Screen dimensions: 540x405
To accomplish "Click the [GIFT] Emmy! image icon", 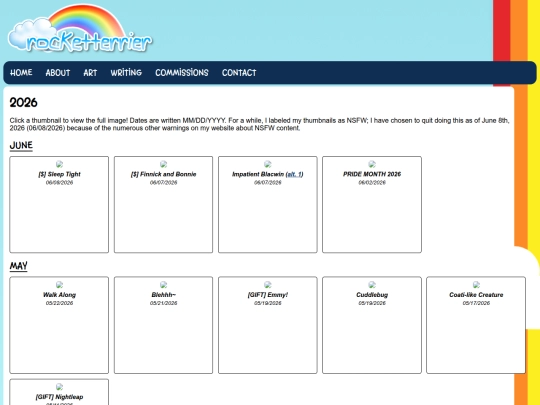I will [x=268, y=285].
